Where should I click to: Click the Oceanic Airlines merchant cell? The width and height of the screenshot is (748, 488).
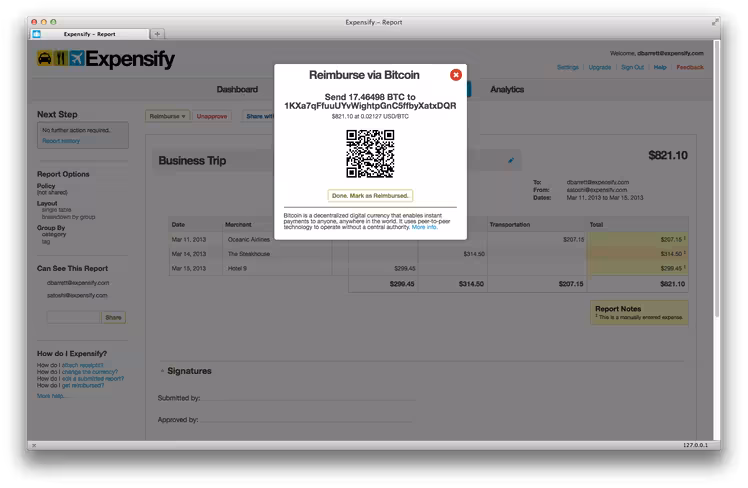249,239
